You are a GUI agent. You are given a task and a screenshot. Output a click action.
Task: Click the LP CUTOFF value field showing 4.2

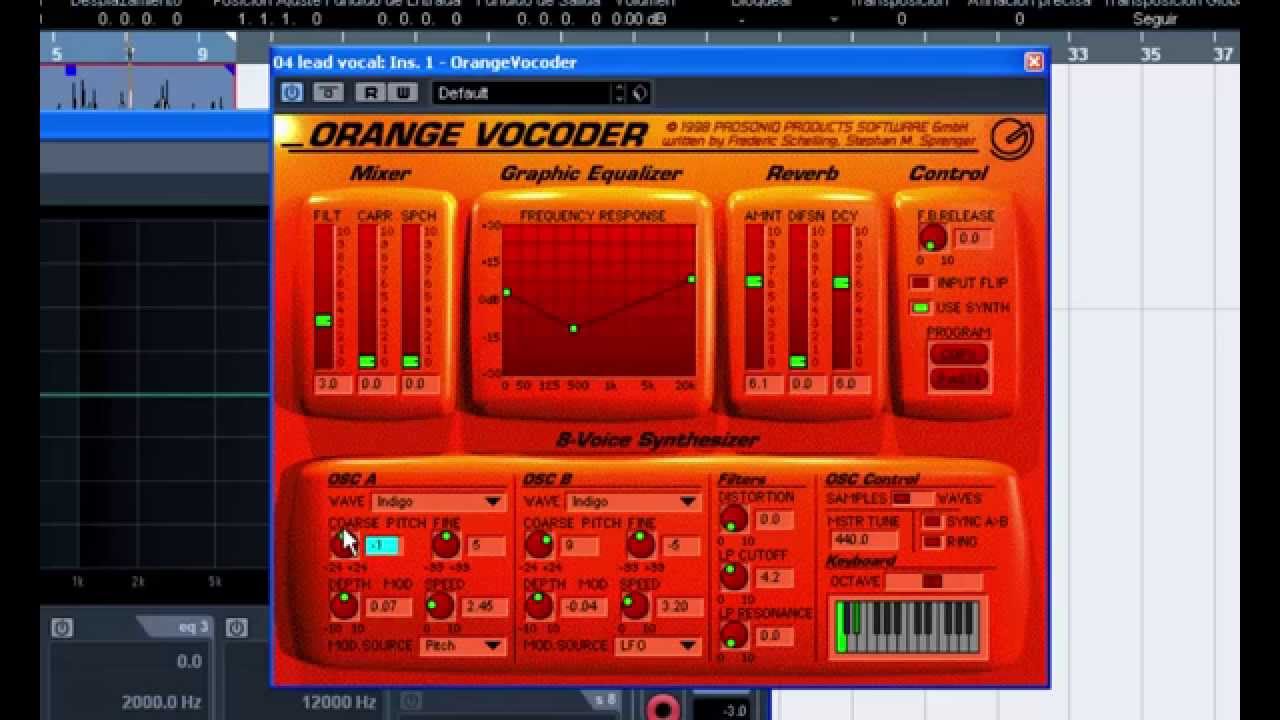(x=775, y=578)
